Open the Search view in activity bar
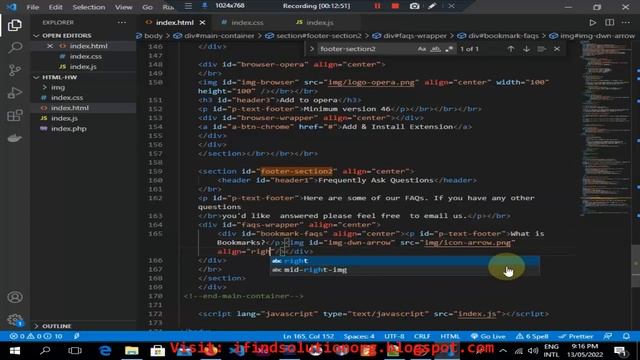 tap(15, 48)
